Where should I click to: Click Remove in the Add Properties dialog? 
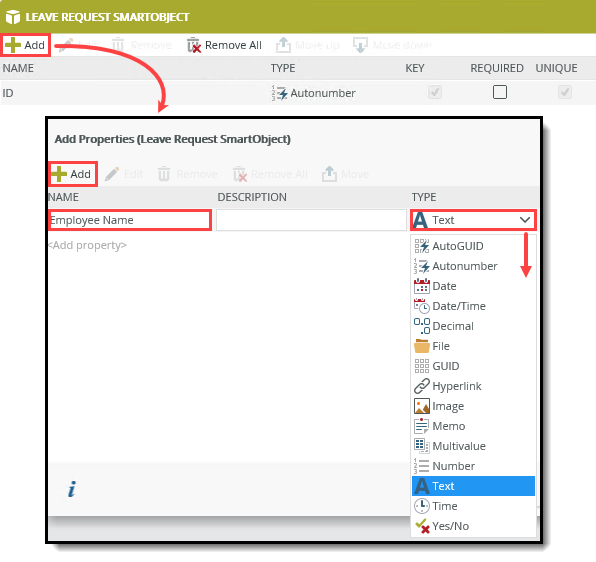188,174
